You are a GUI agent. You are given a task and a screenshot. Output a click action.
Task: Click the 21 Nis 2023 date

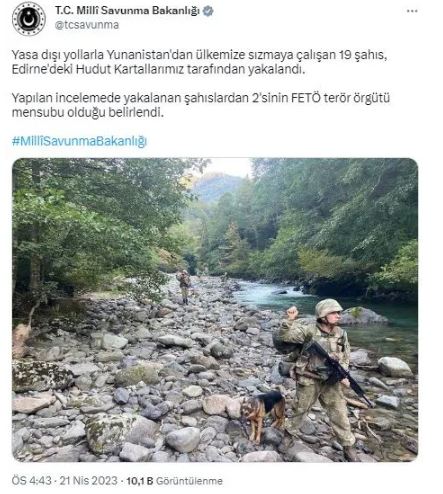88,481
